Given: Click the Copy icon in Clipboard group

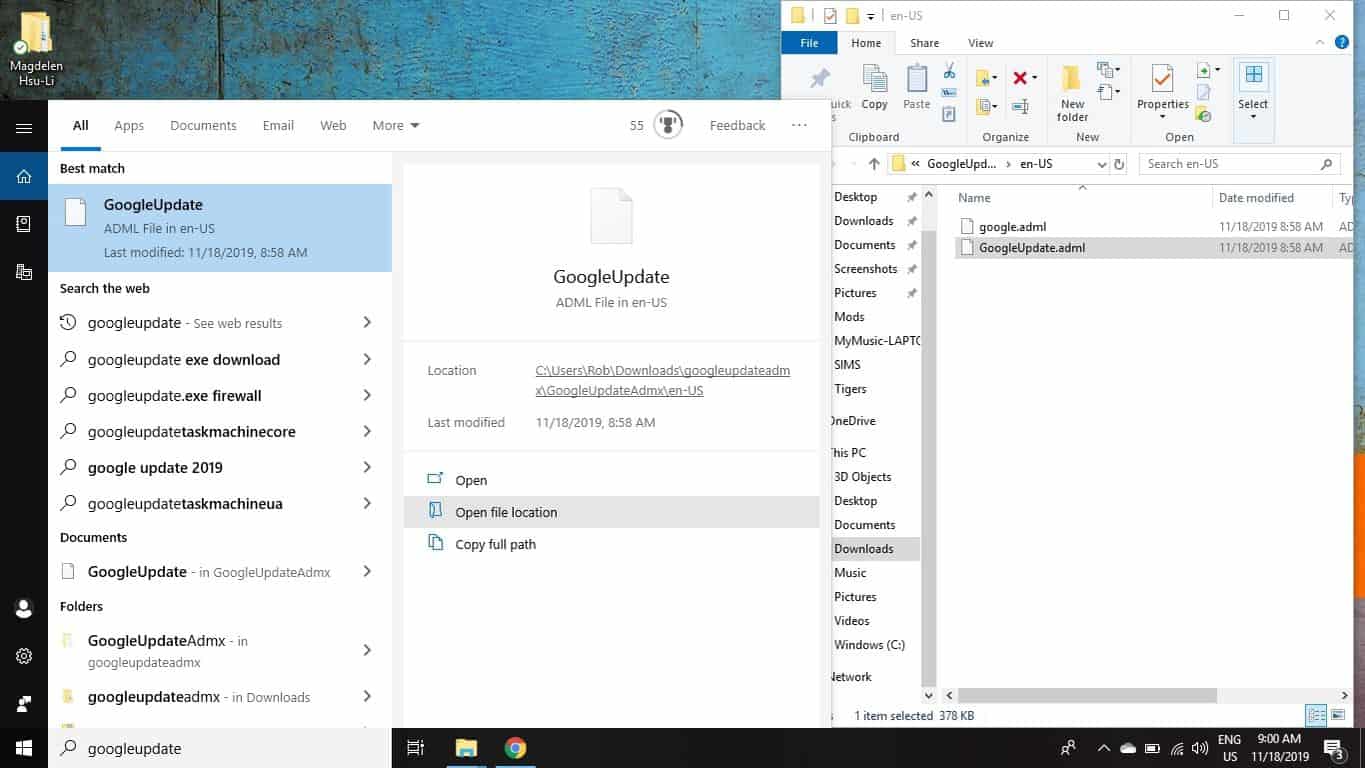Looking at the screenshot, I should click(x=875, y=87).
